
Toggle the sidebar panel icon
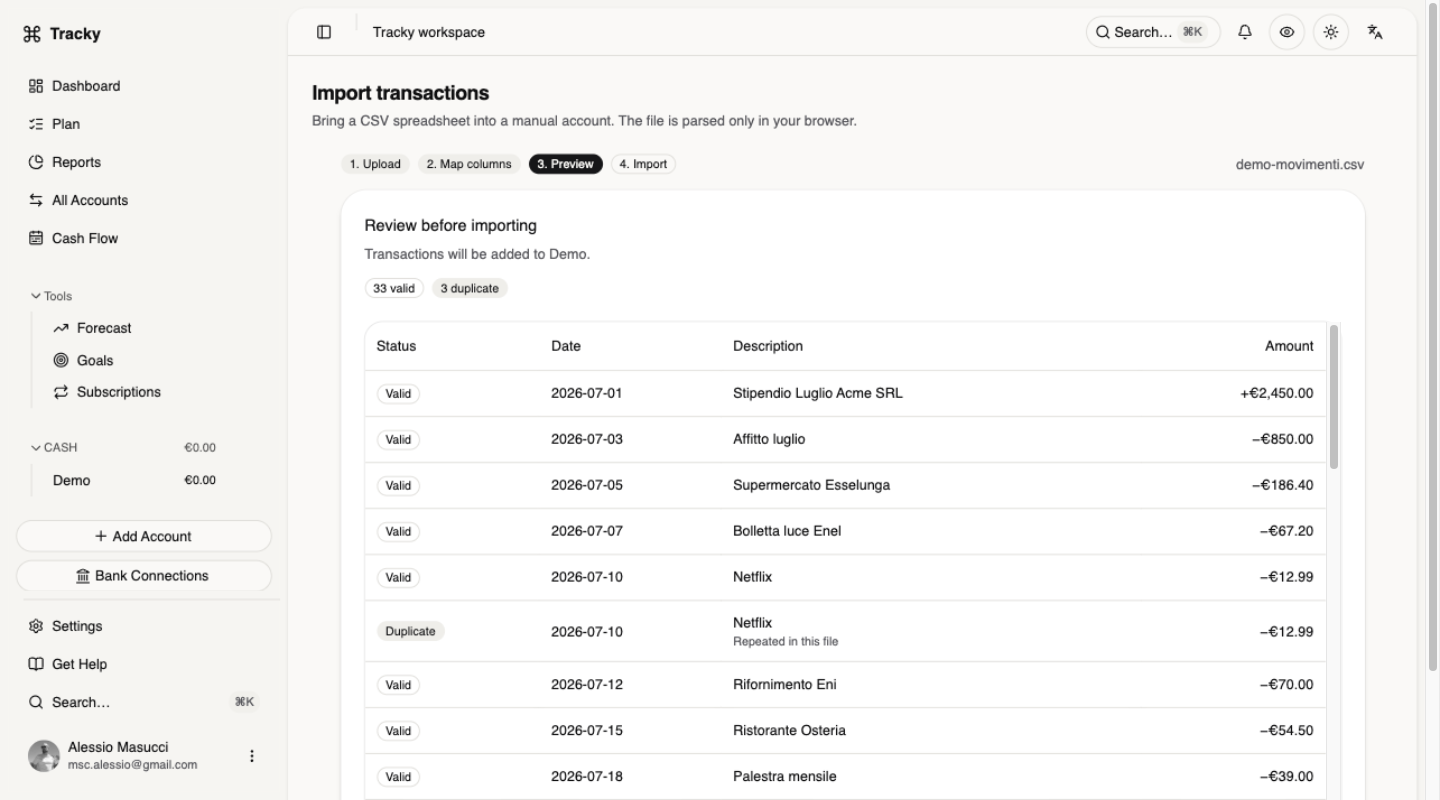[x=324, y=32]
